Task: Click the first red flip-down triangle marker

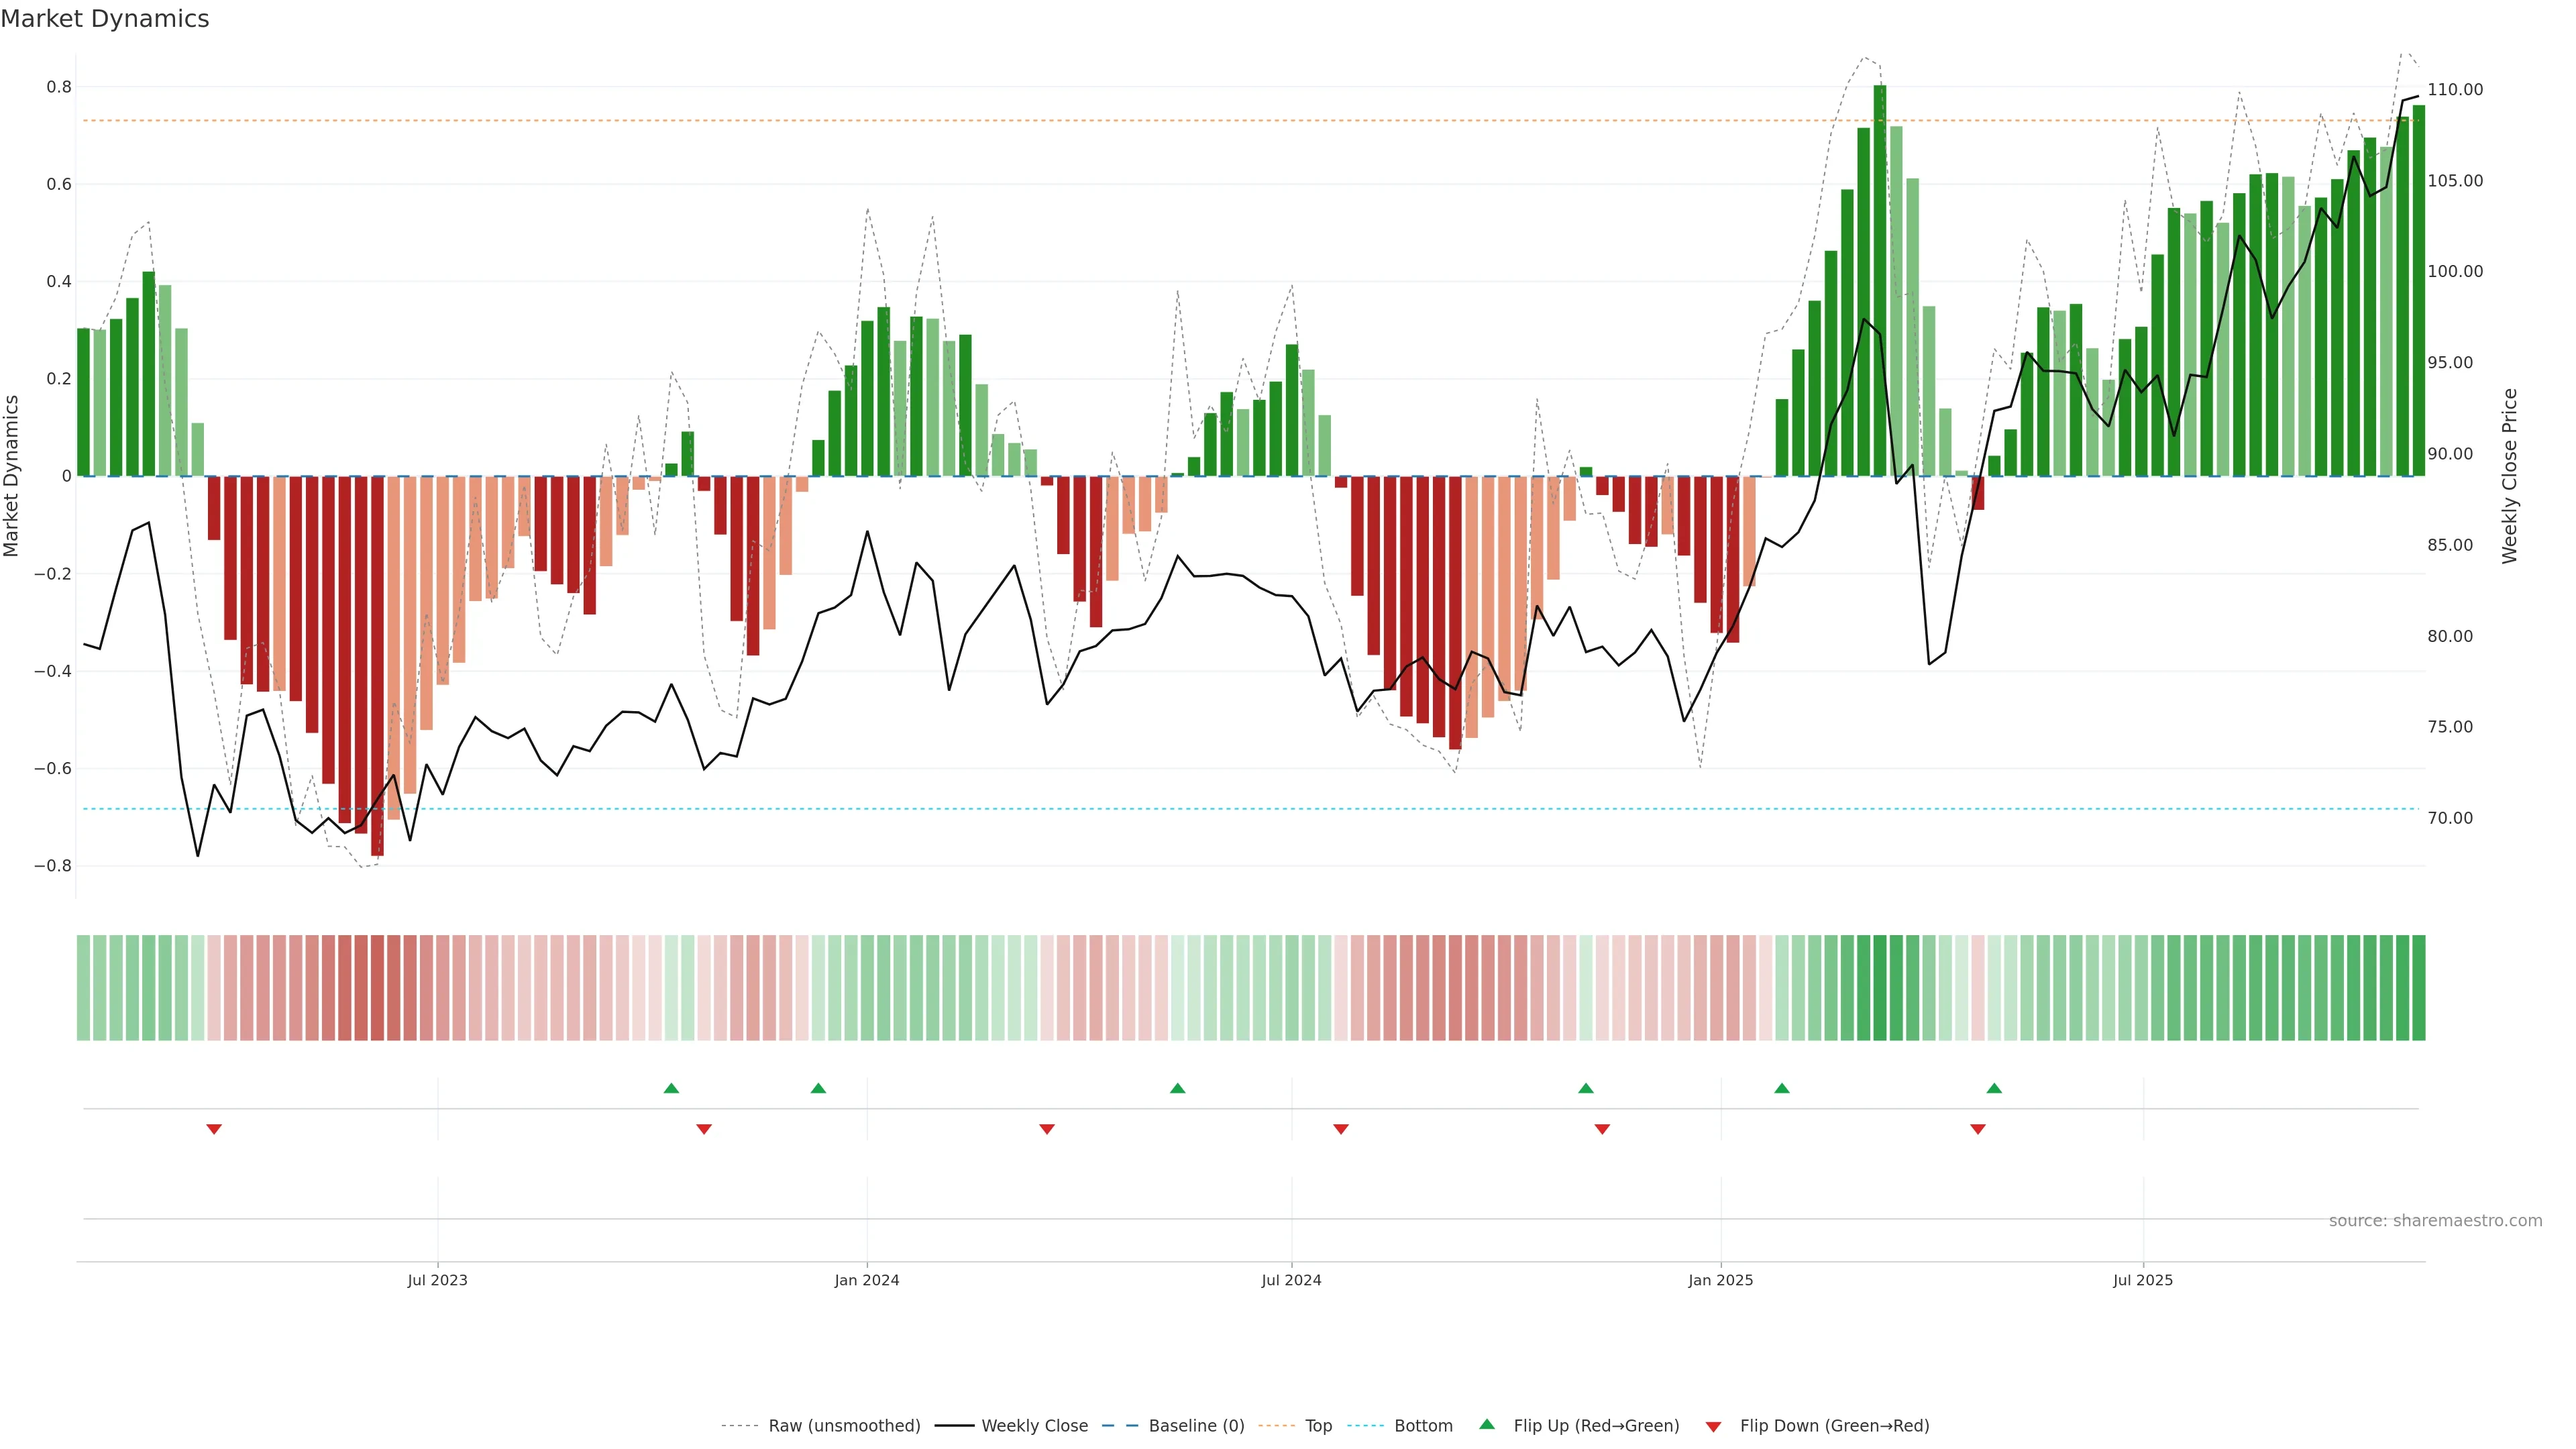Action: (x=214, y=1129)
